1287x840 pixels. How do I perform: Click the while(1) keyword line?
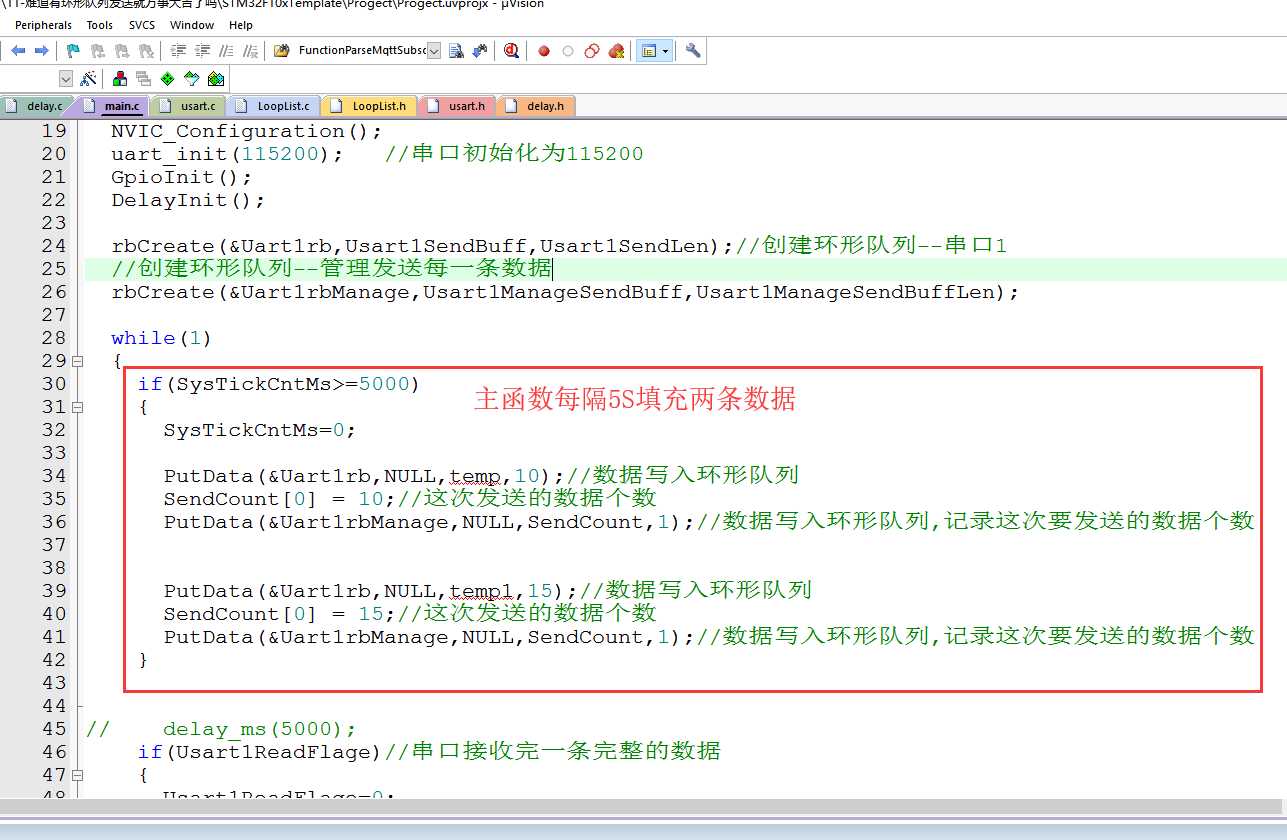[x=161, y=338]
